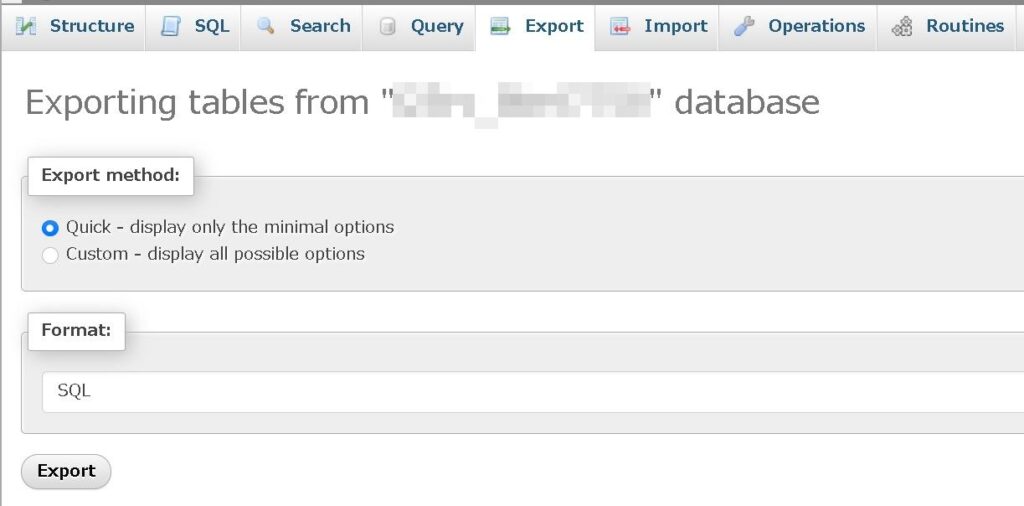
Task: Click the Search magnifier icon
Action: (266, 27)
